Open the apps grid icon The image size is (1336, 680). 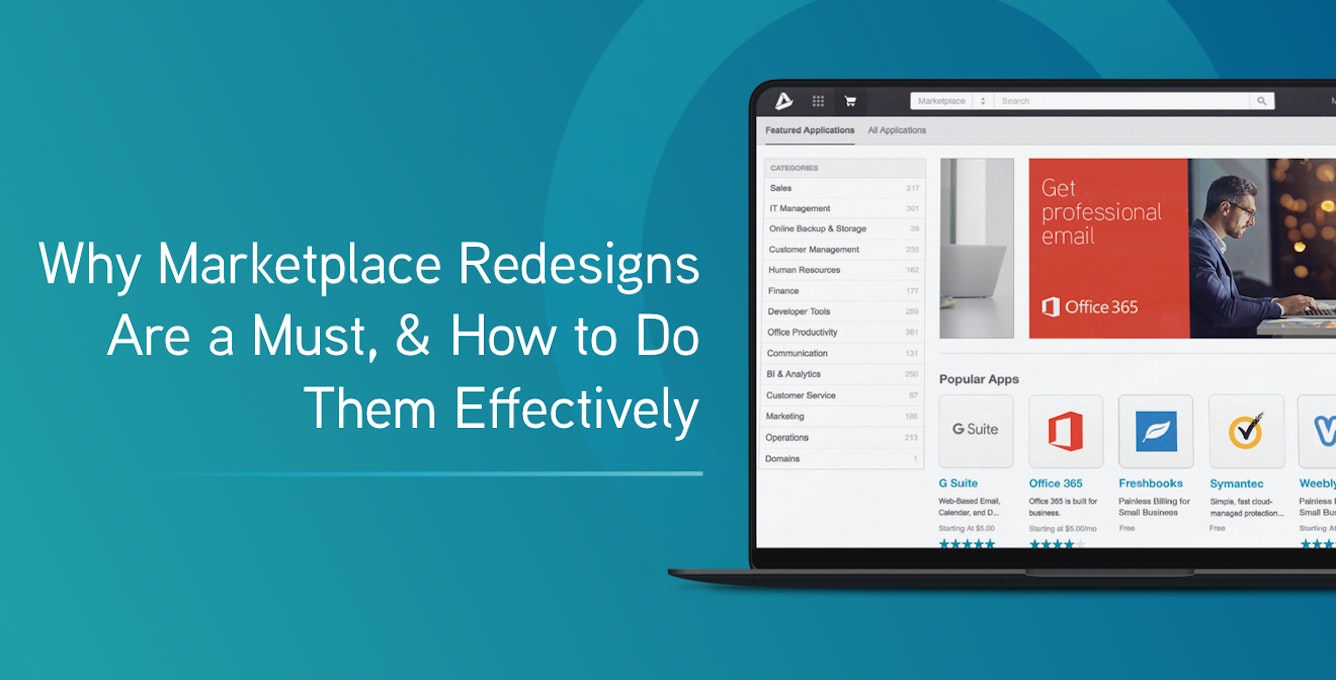point(818,101)
